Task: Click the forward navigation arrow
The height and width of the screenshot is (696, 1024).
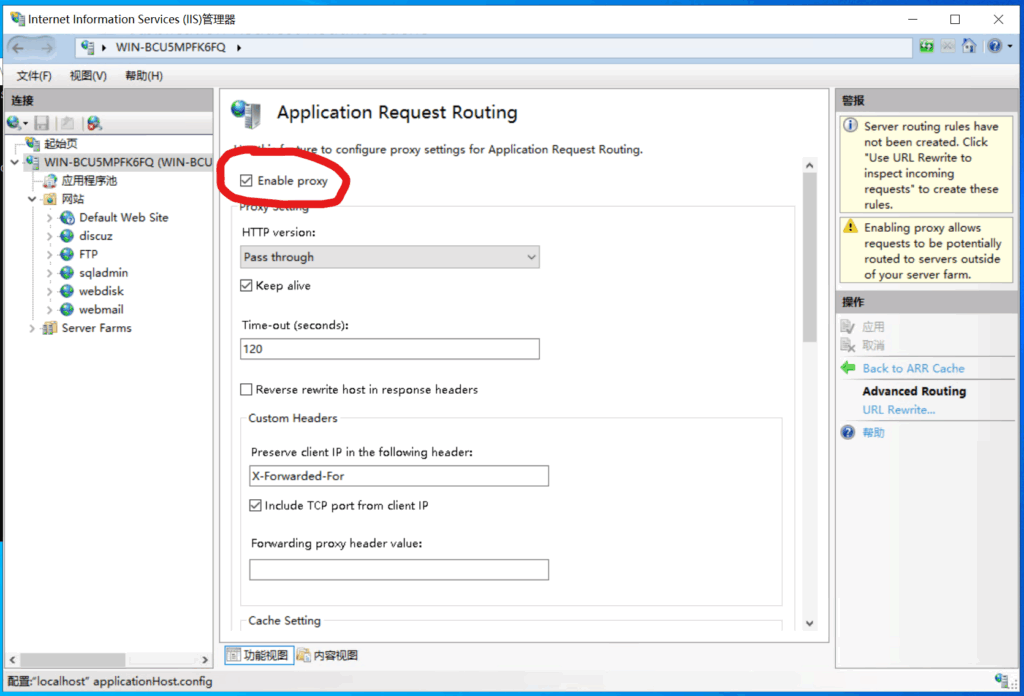Action: (46, 48)
